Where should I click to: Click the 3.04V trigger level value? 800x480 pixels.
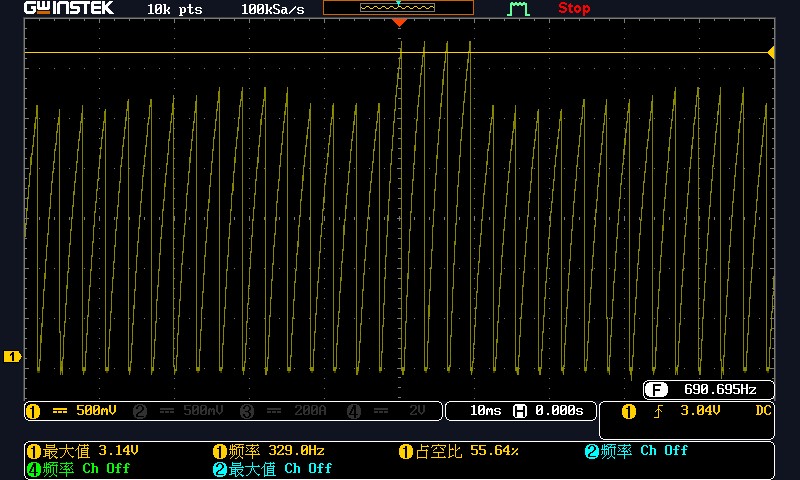coord(700,410)
